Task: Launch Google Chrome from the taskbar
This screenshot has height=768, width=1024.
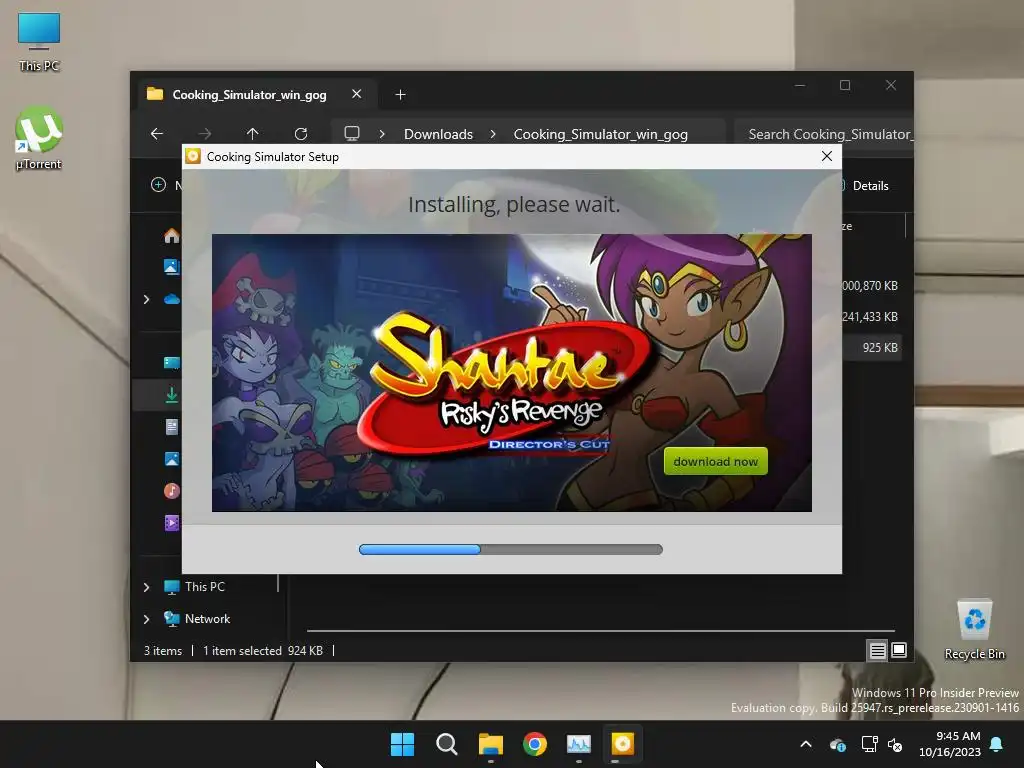Action: click(x=535, y=744)
